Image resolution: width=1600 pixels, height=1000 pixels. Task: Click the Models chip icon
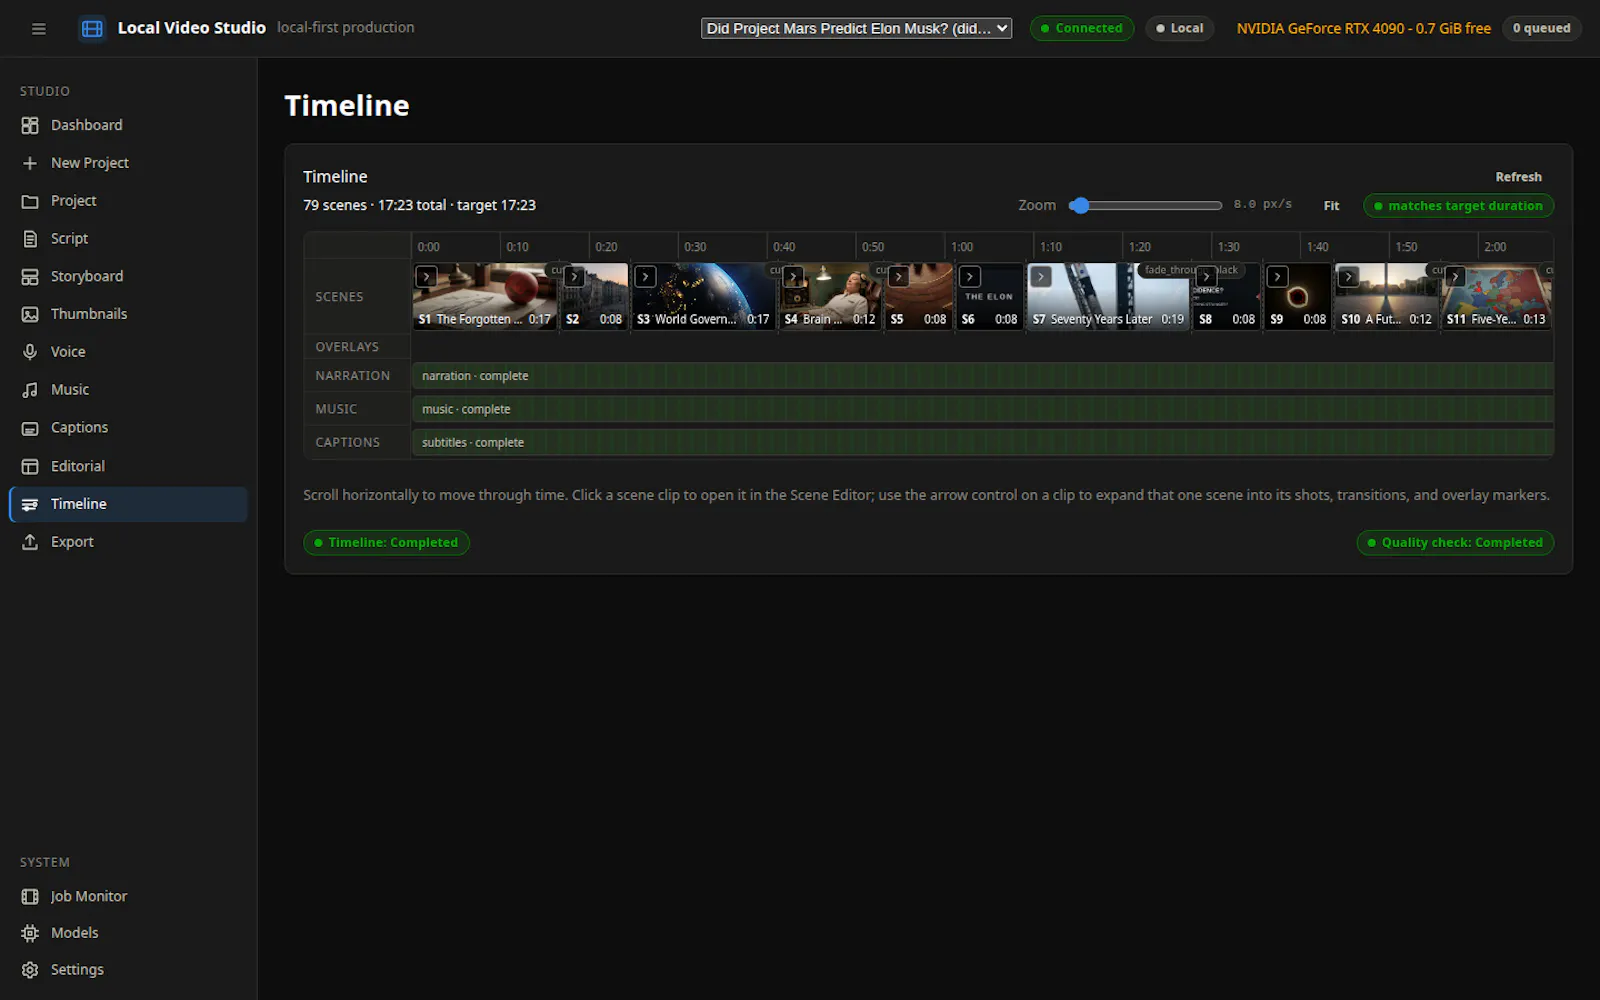pos(30,933)
